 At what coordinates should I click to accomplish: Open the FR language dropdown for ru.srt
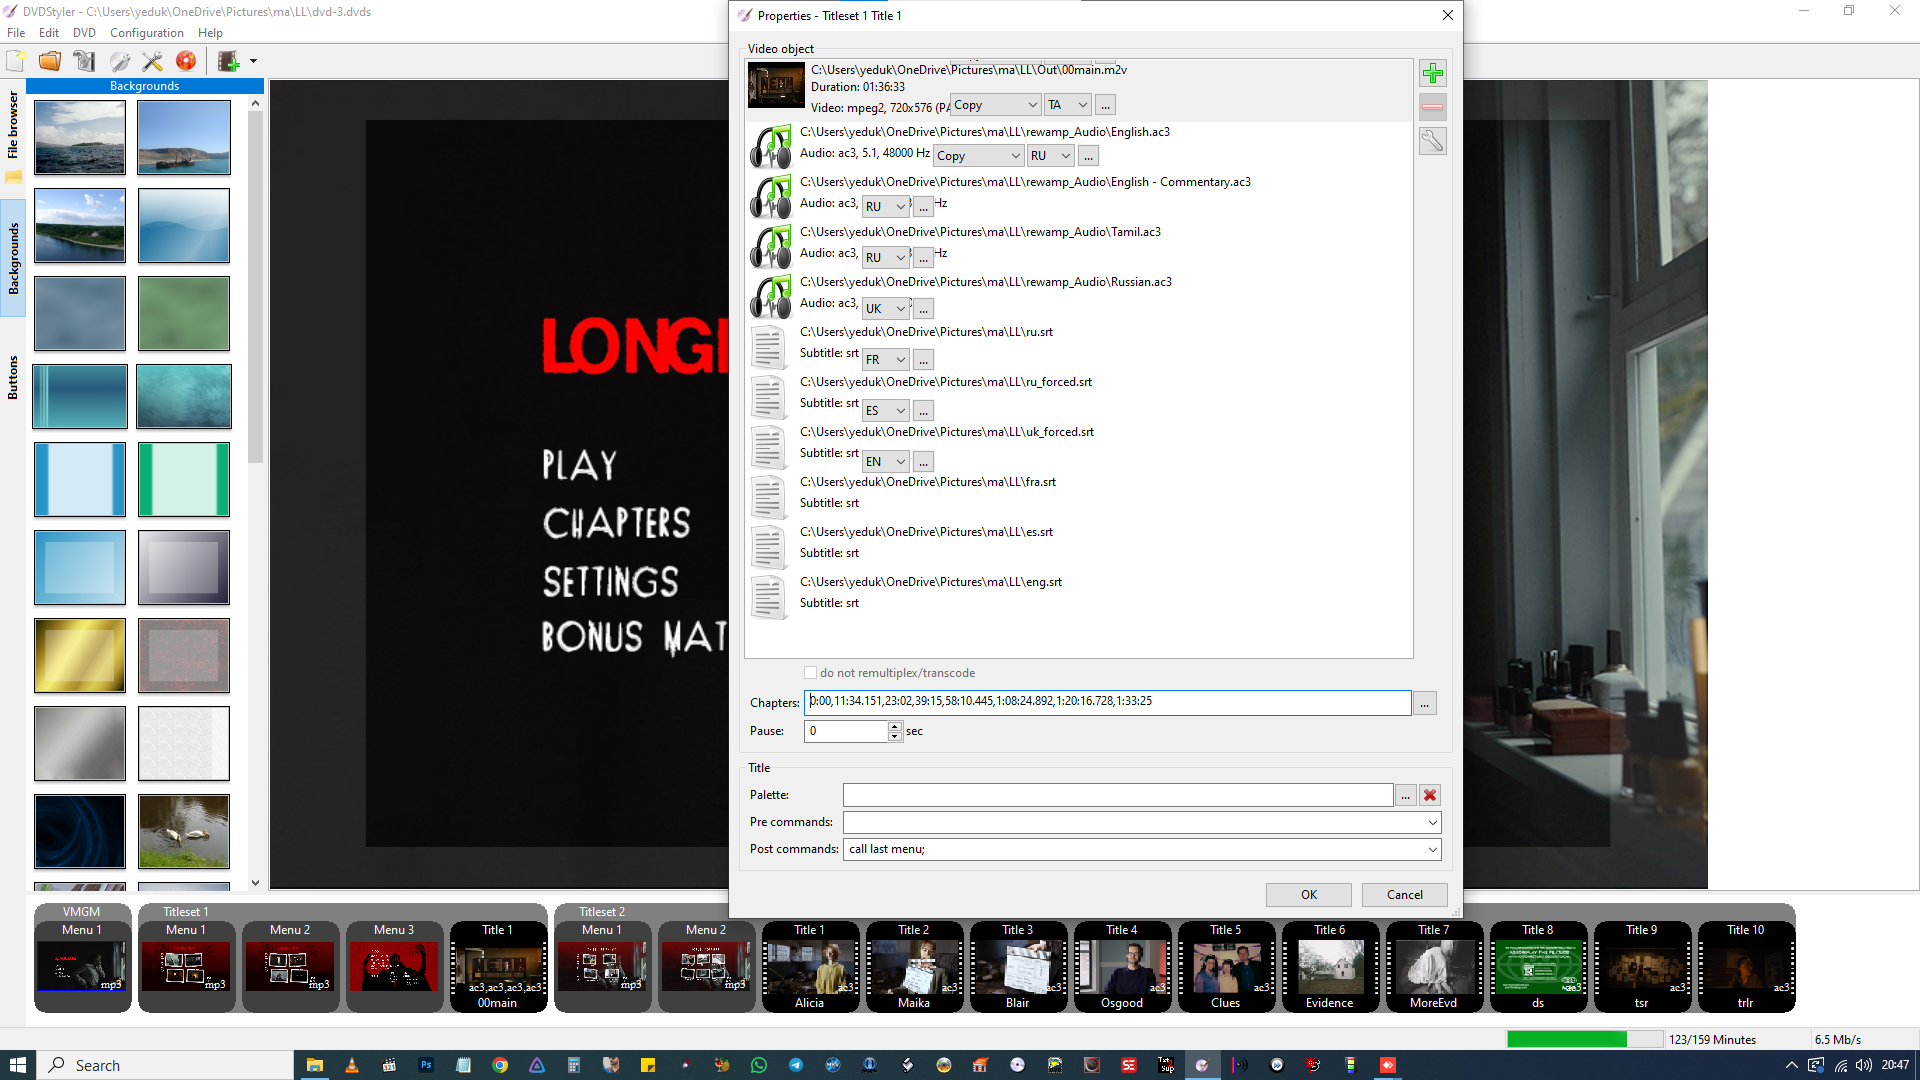point(886,360)
